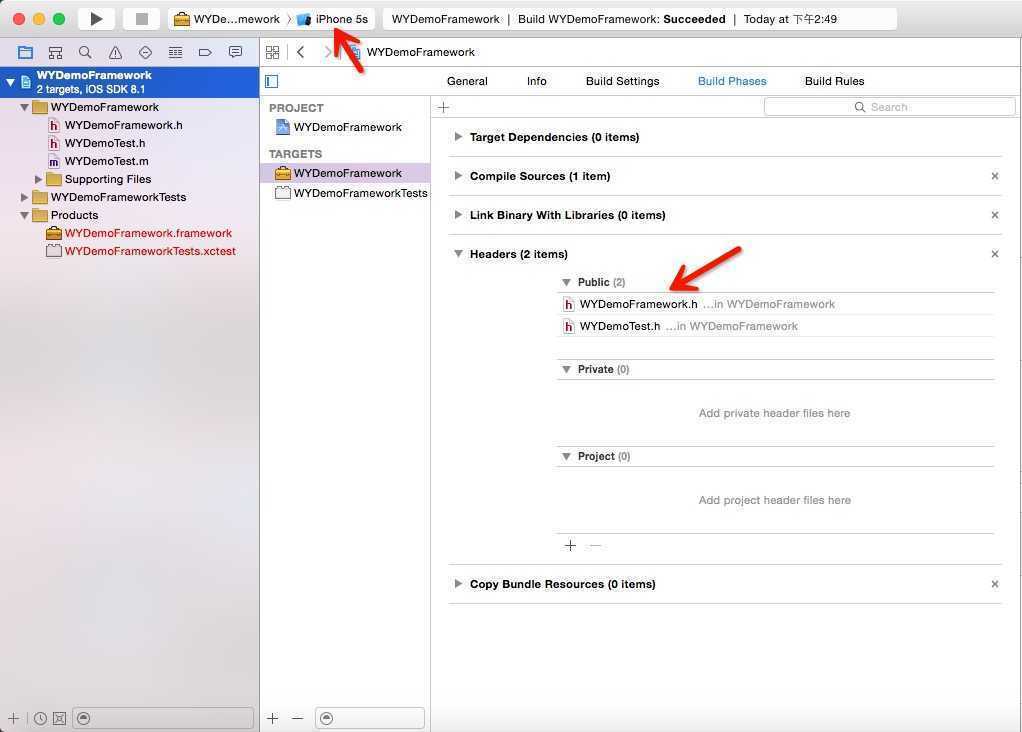The height and width of the screenshot is (732, 1022).
Task: Expand the WYDemoFrameworkTests folder
Action: point(24,198)
